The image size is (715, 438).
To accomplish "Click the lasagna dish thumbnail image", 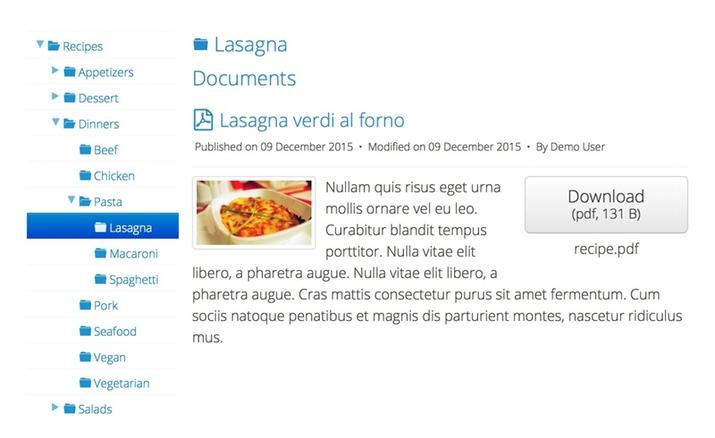I will 254,213.
